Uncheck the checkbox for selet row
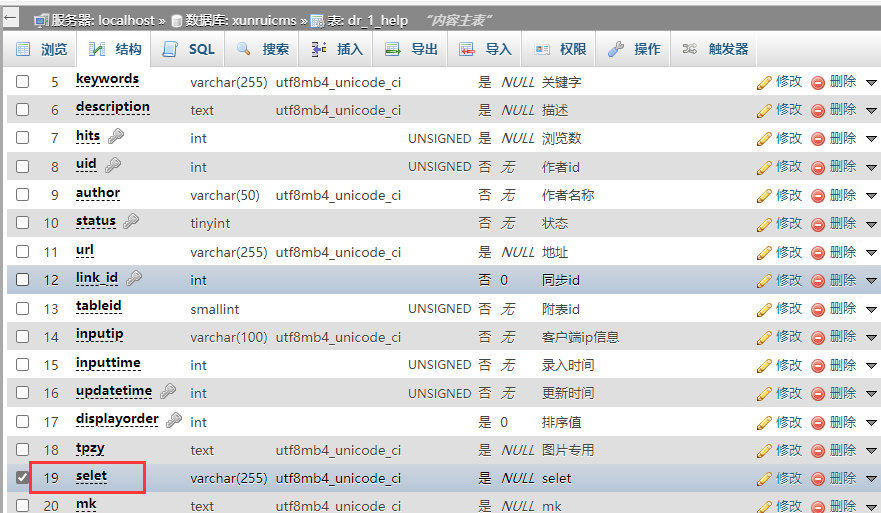Viewport: 881px width, 513px height. coord(22,478)
